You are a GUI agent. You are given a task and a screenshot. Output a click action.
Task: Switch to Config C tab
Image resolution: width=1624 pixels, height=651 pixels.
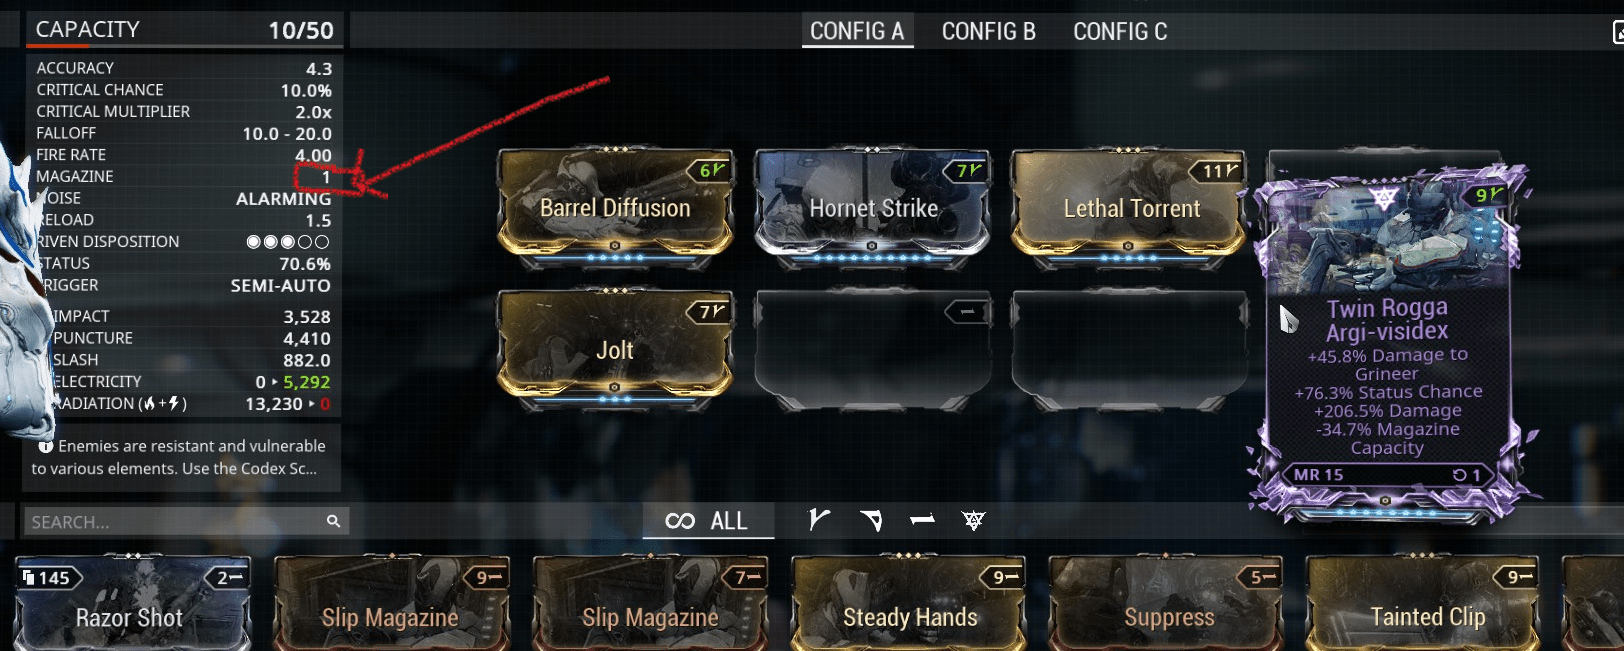1120,32
